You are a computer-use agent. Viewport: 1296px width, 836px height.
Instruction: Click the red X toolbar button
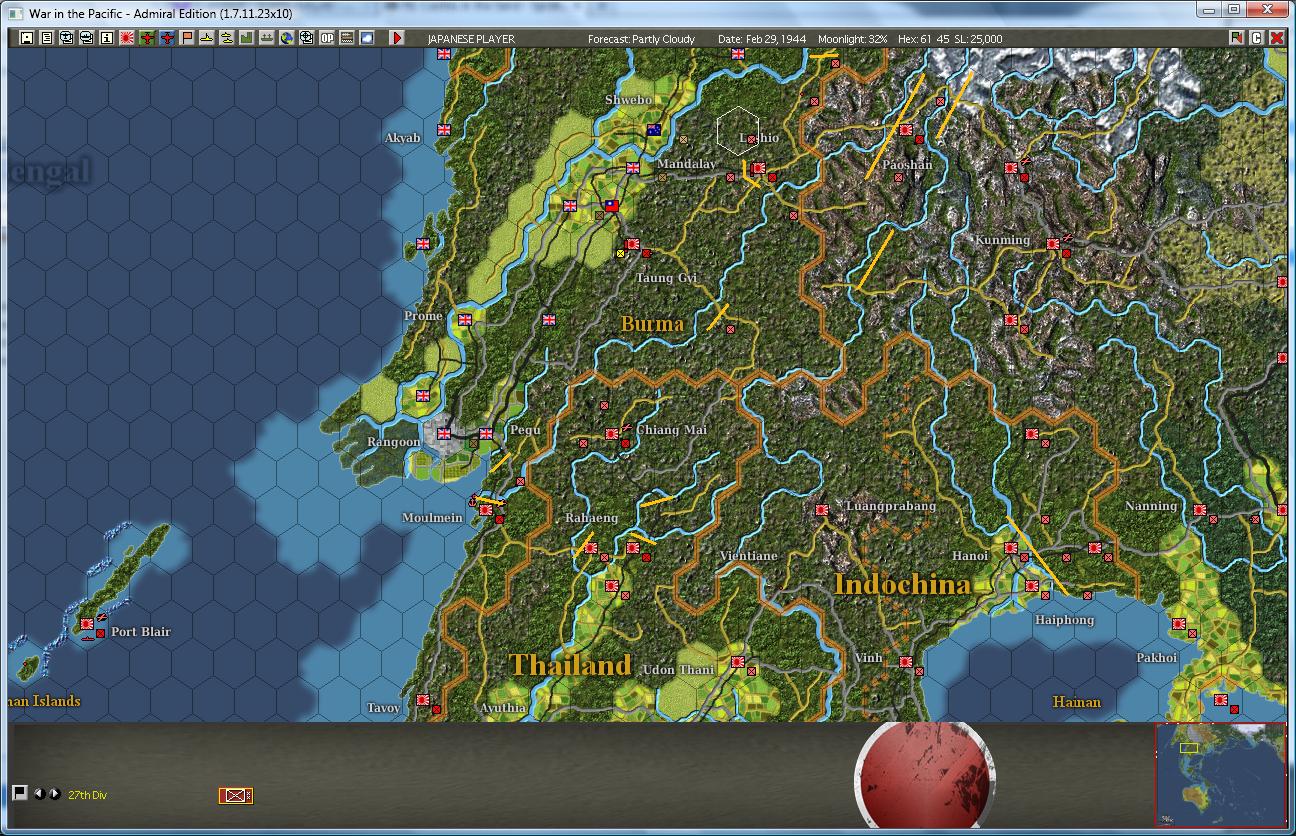(1277, 38)
